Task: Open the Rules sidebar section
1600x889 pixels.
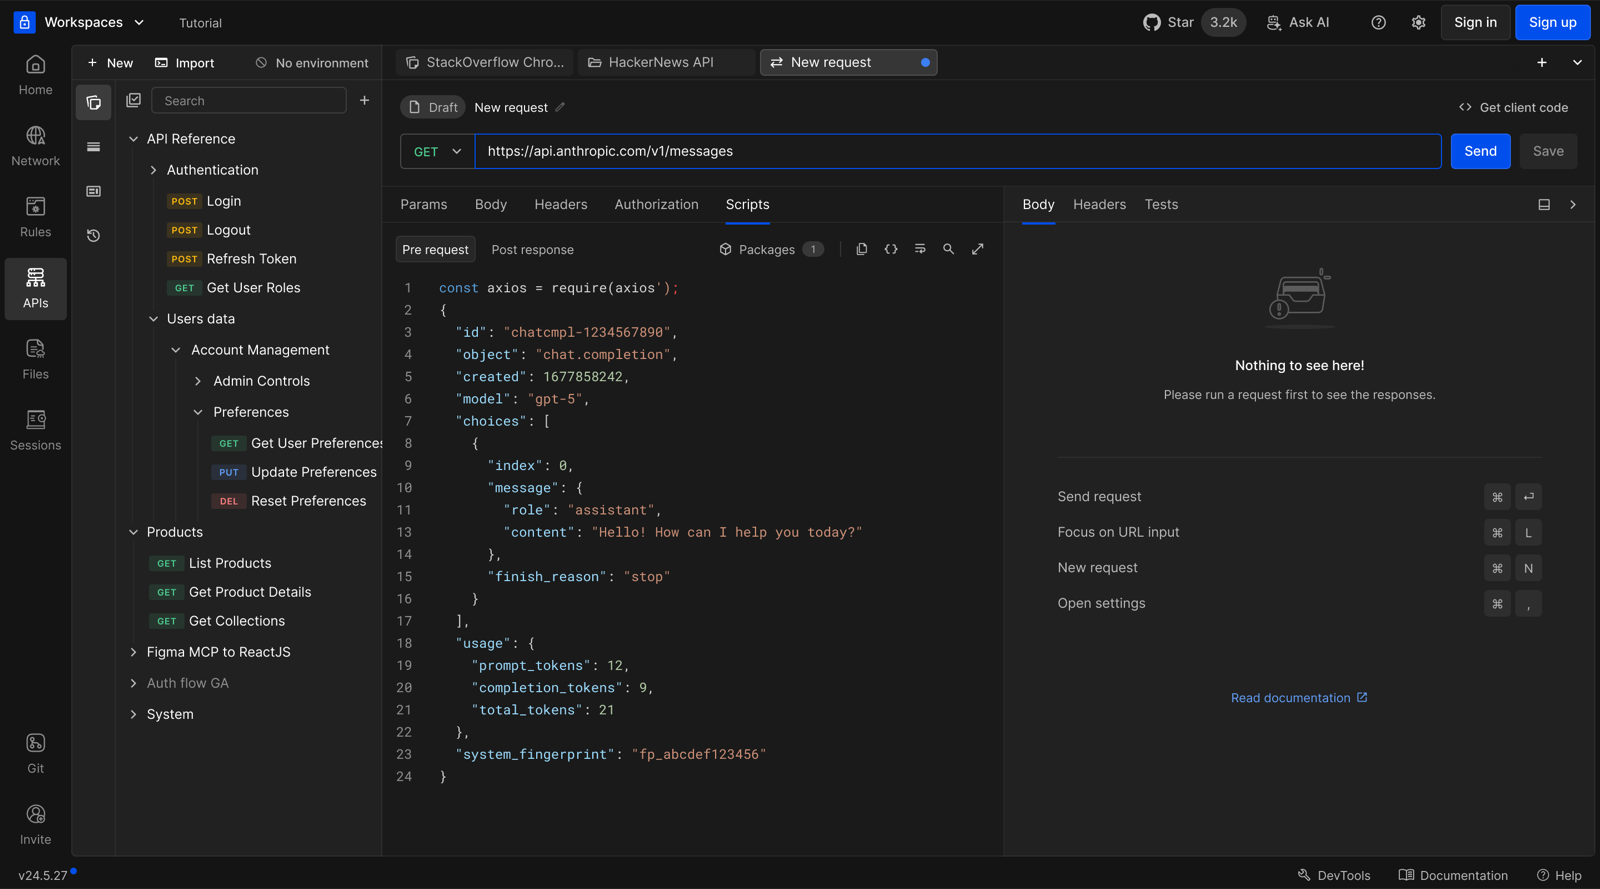Action: 35,218
